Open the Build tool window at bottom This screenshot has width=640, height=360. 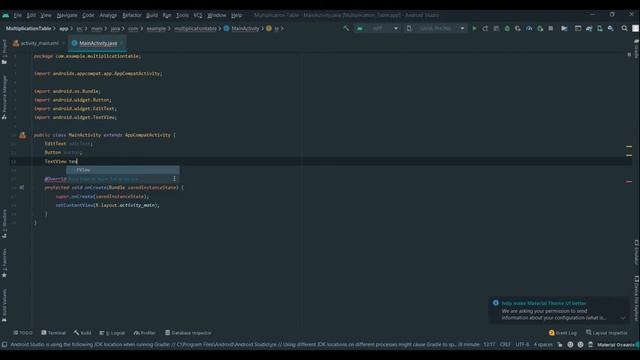(82, 333)
